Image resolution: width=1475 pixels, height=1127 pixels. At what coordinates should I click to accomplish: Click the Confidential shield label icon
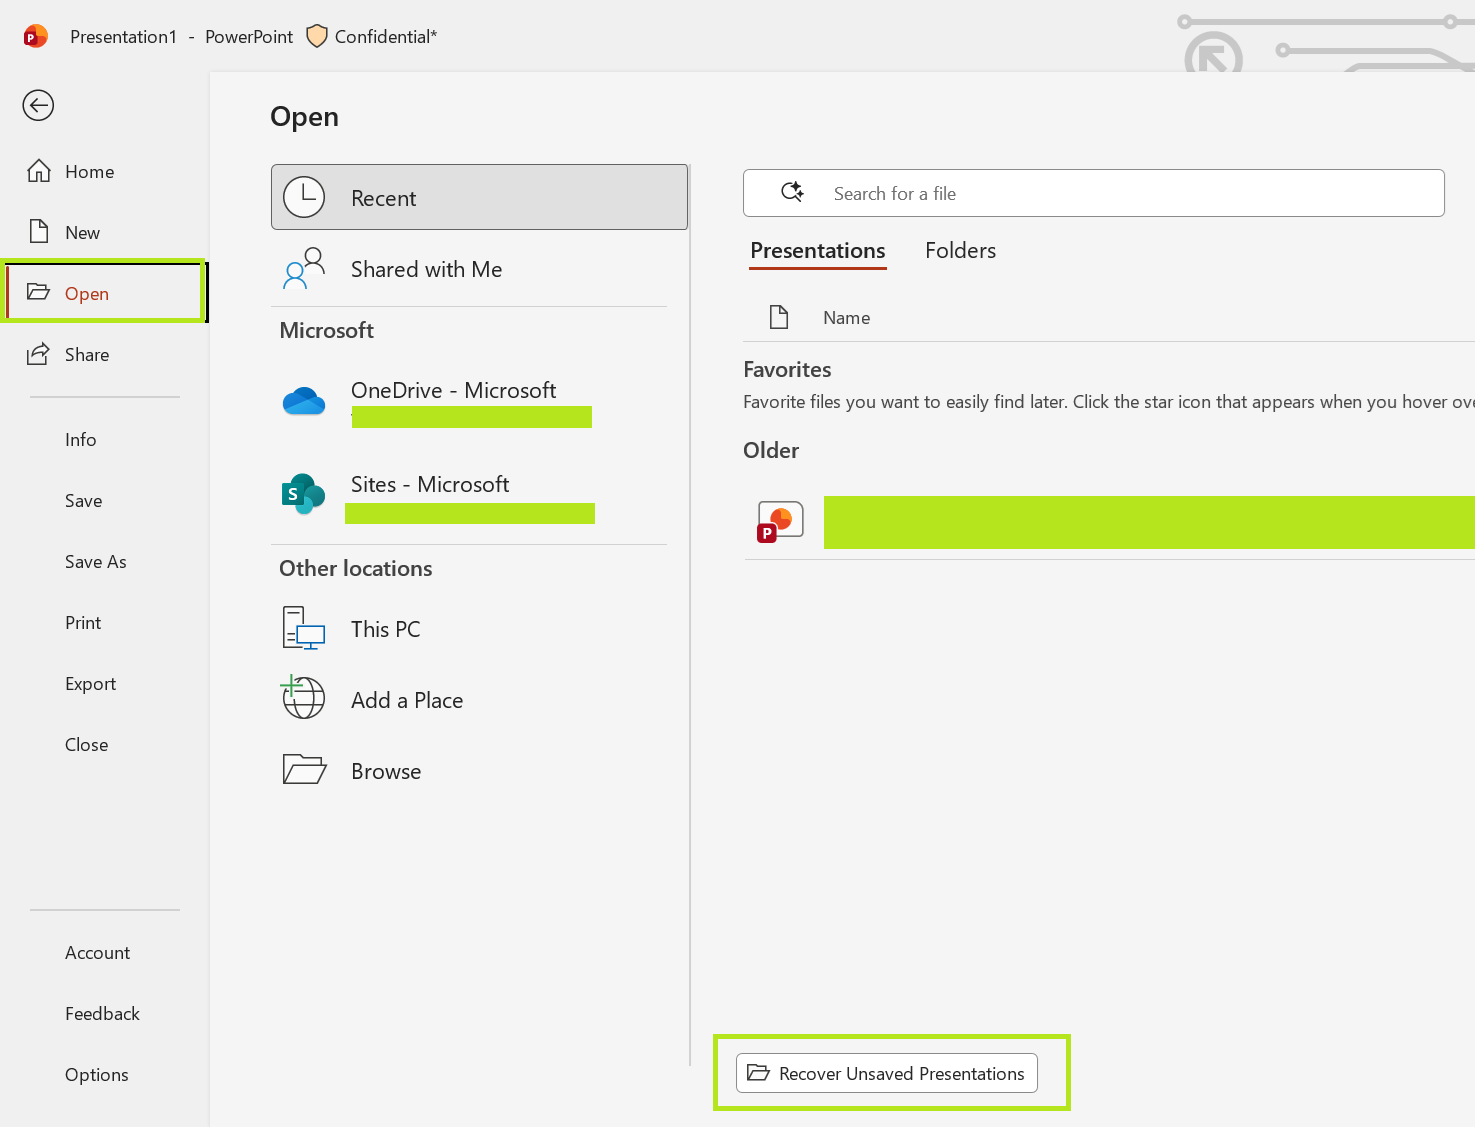(x=317, y=37)
